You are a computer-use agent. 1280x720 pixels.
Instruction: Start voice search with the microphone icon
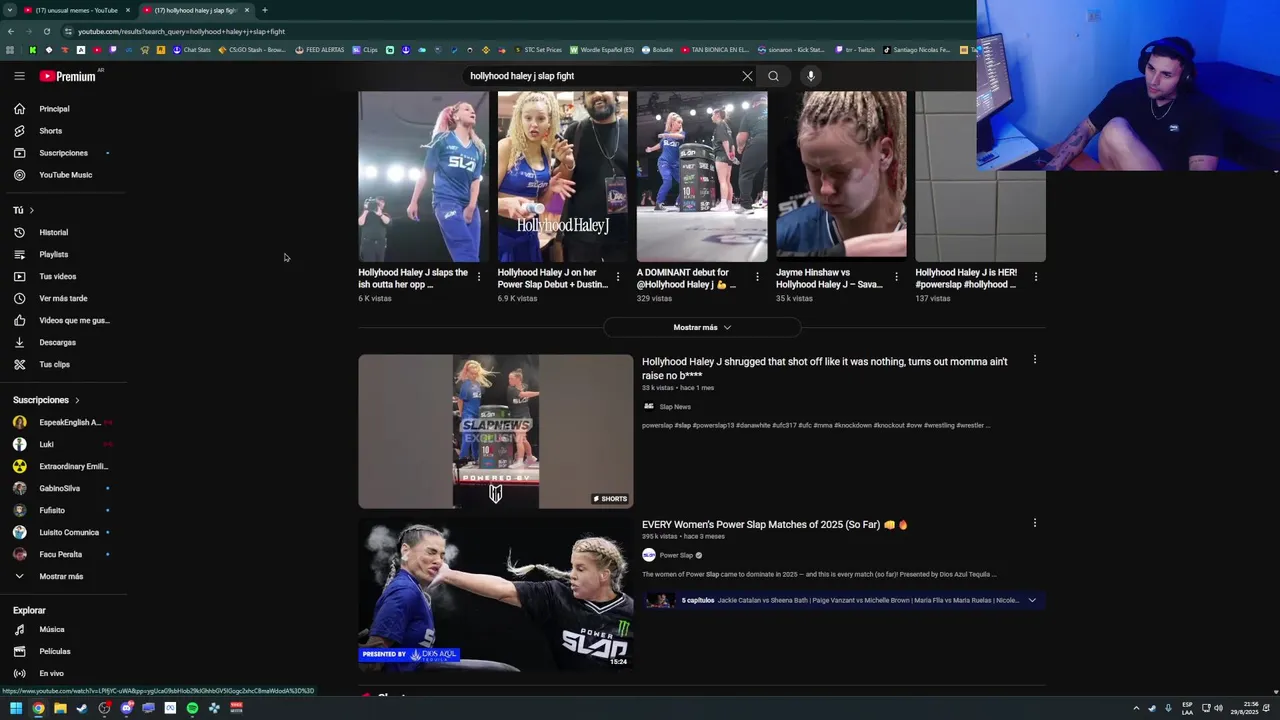[811, 76]
